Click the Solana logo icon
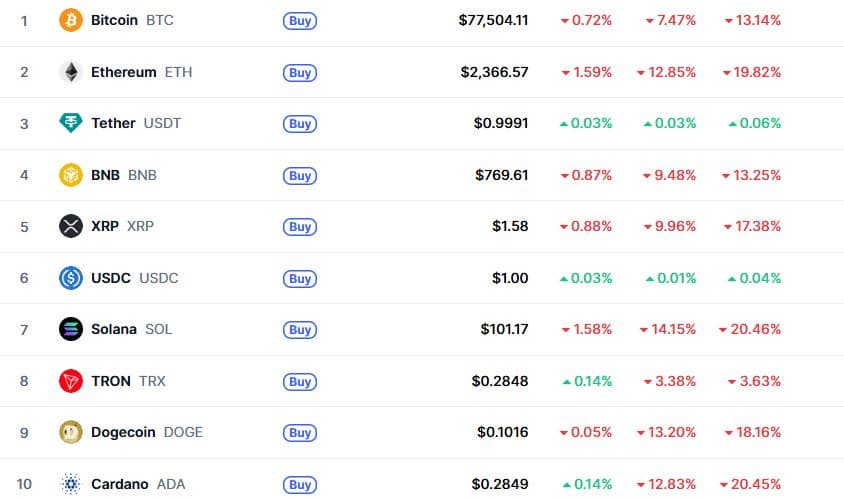 [71, 329]
